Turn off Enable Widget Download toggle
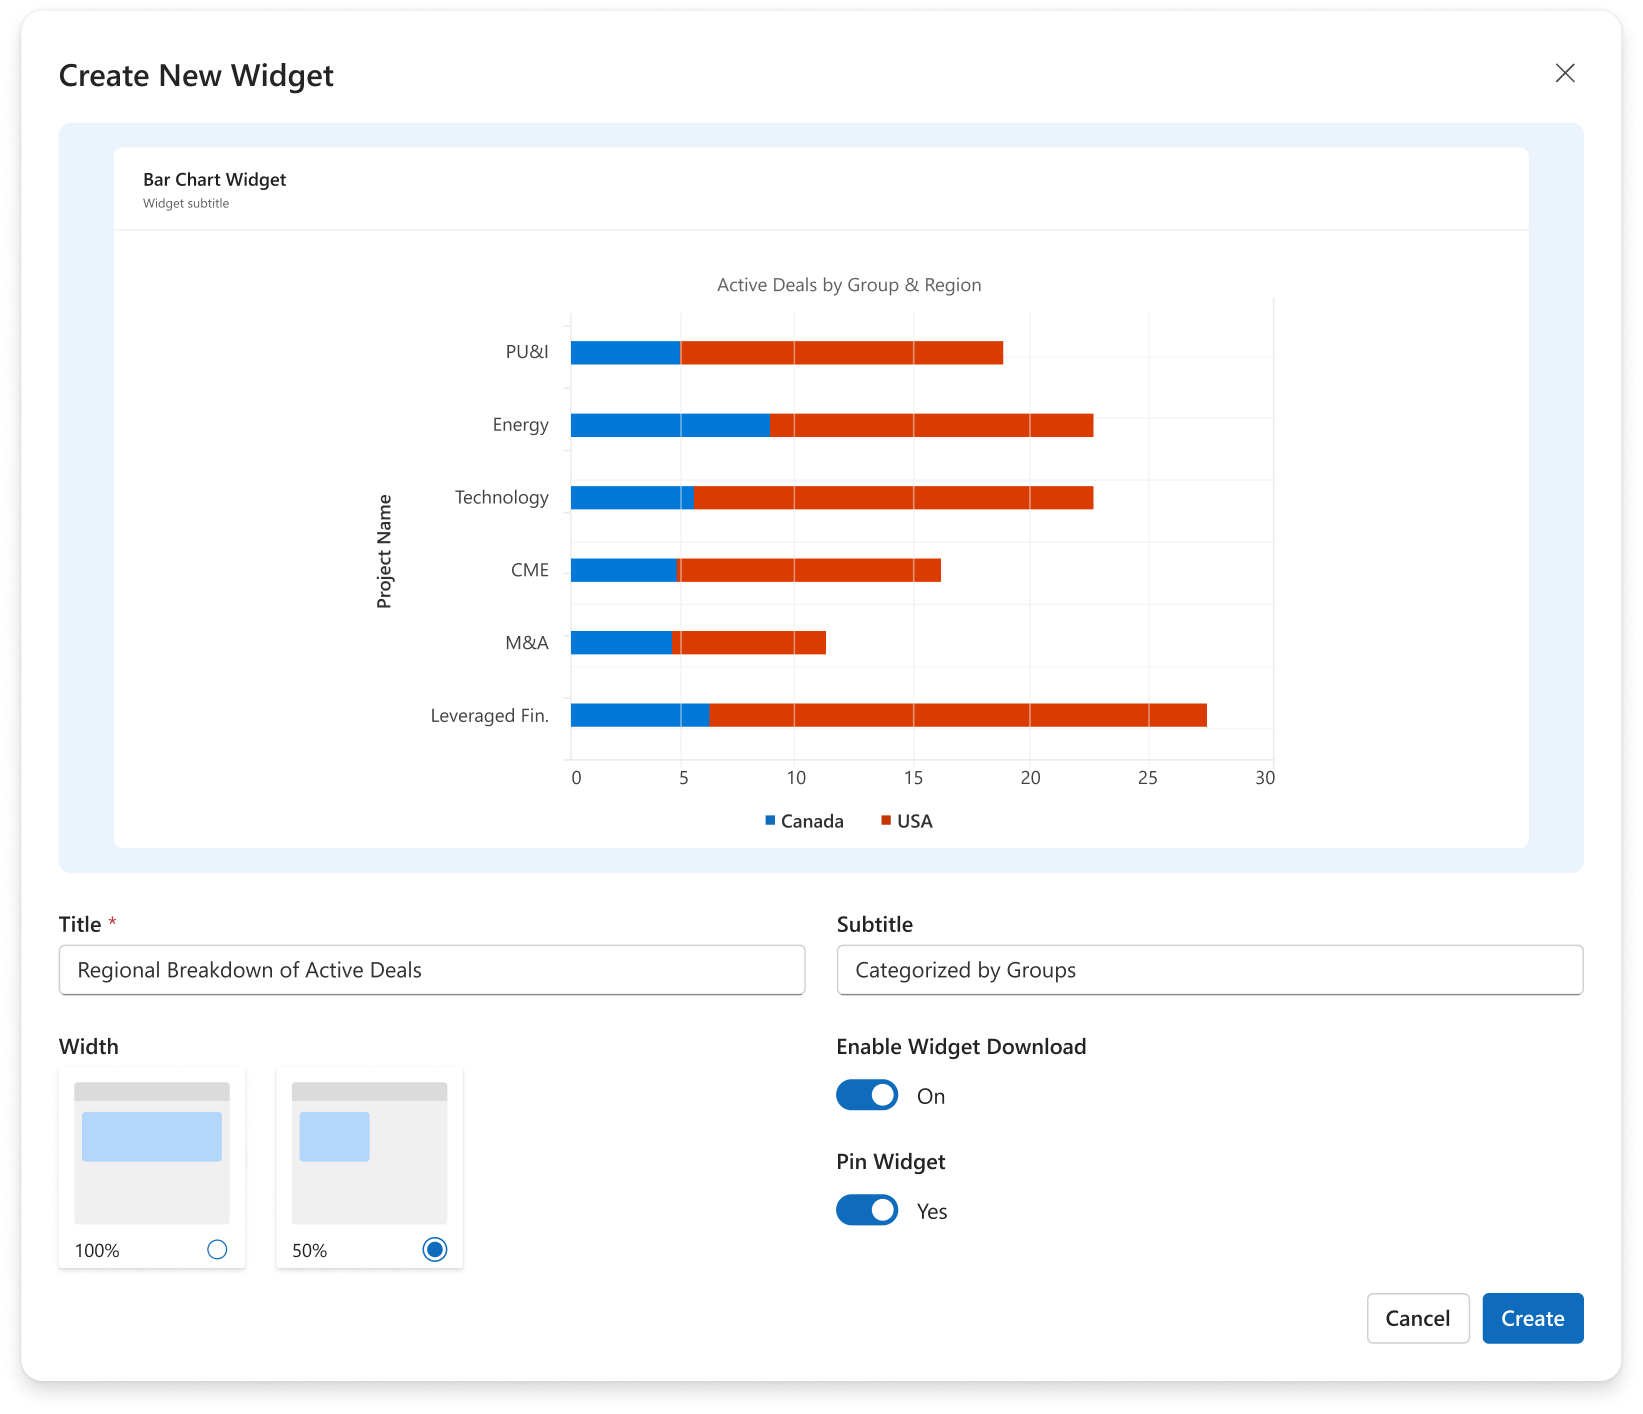The width and height of the screenshot is (1643, 1414). [867, 1096]
